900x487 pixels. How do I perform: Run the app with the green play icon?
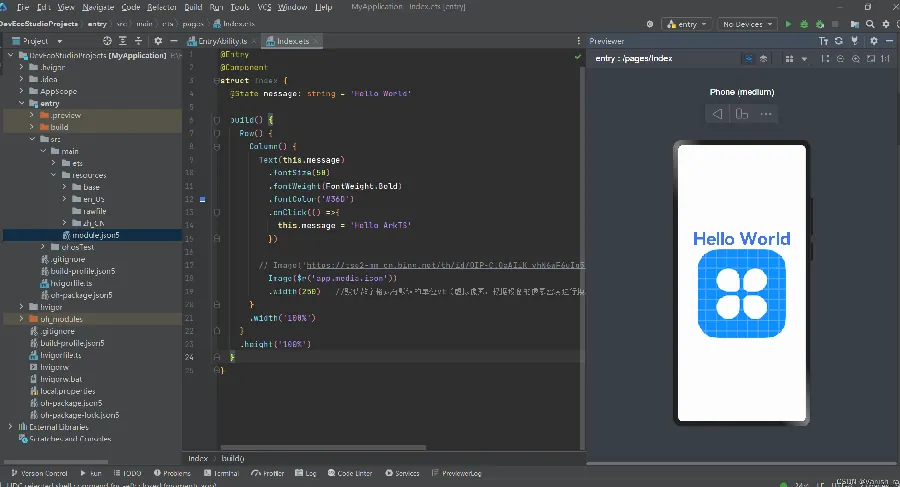point(788,24)
